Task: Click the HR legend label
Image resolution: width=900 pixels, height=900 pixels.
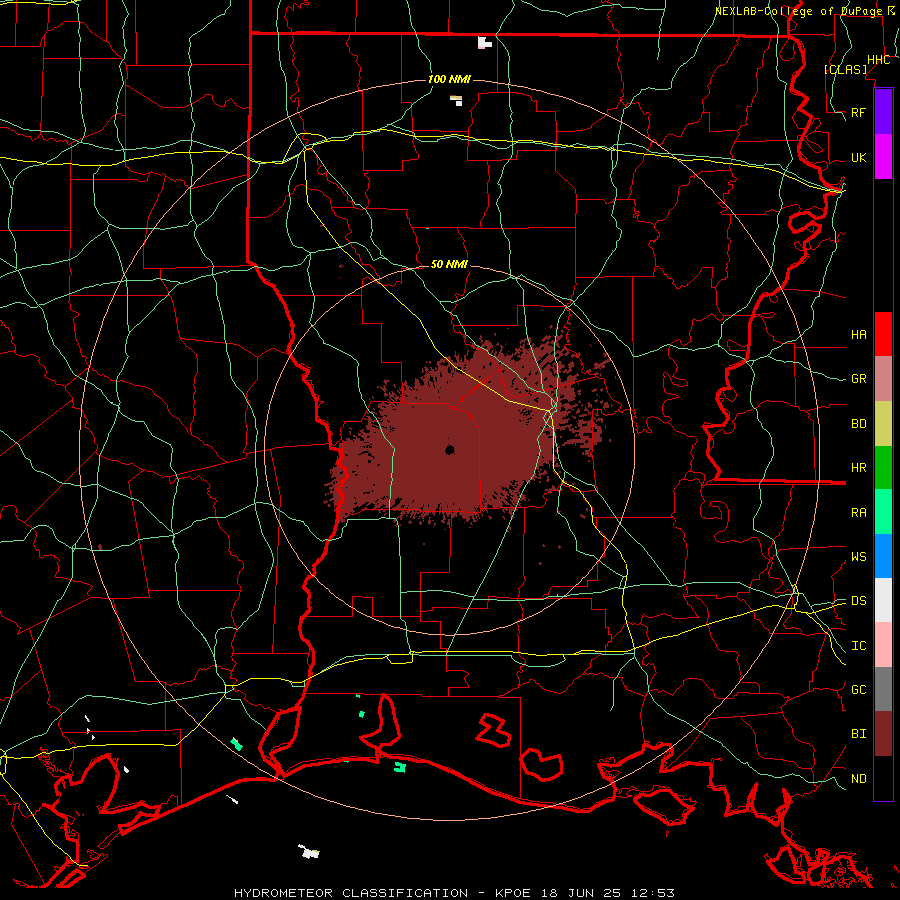Action: click(x=858, y=468)
